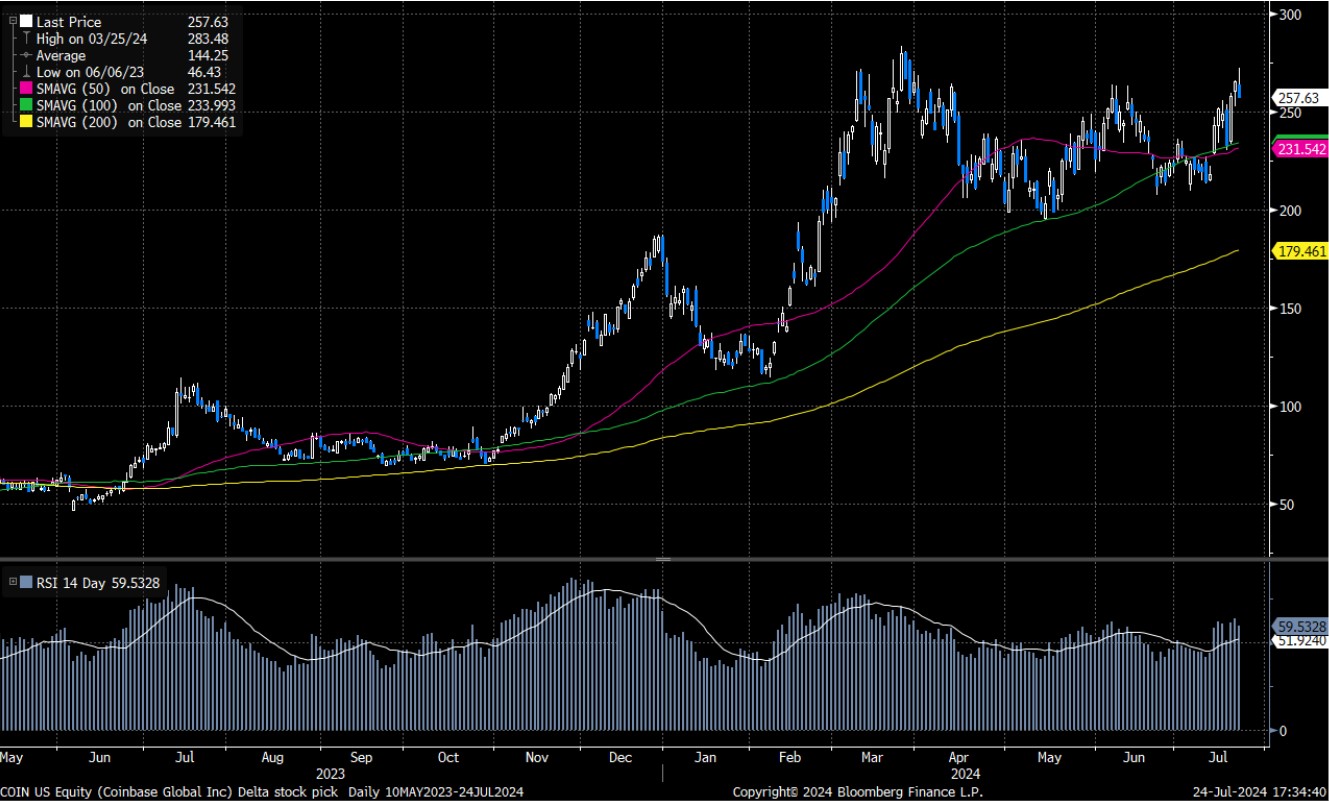1329x801 pixels.
Task: Click the Low marker icon in legend
Action: tap(25, 72)
